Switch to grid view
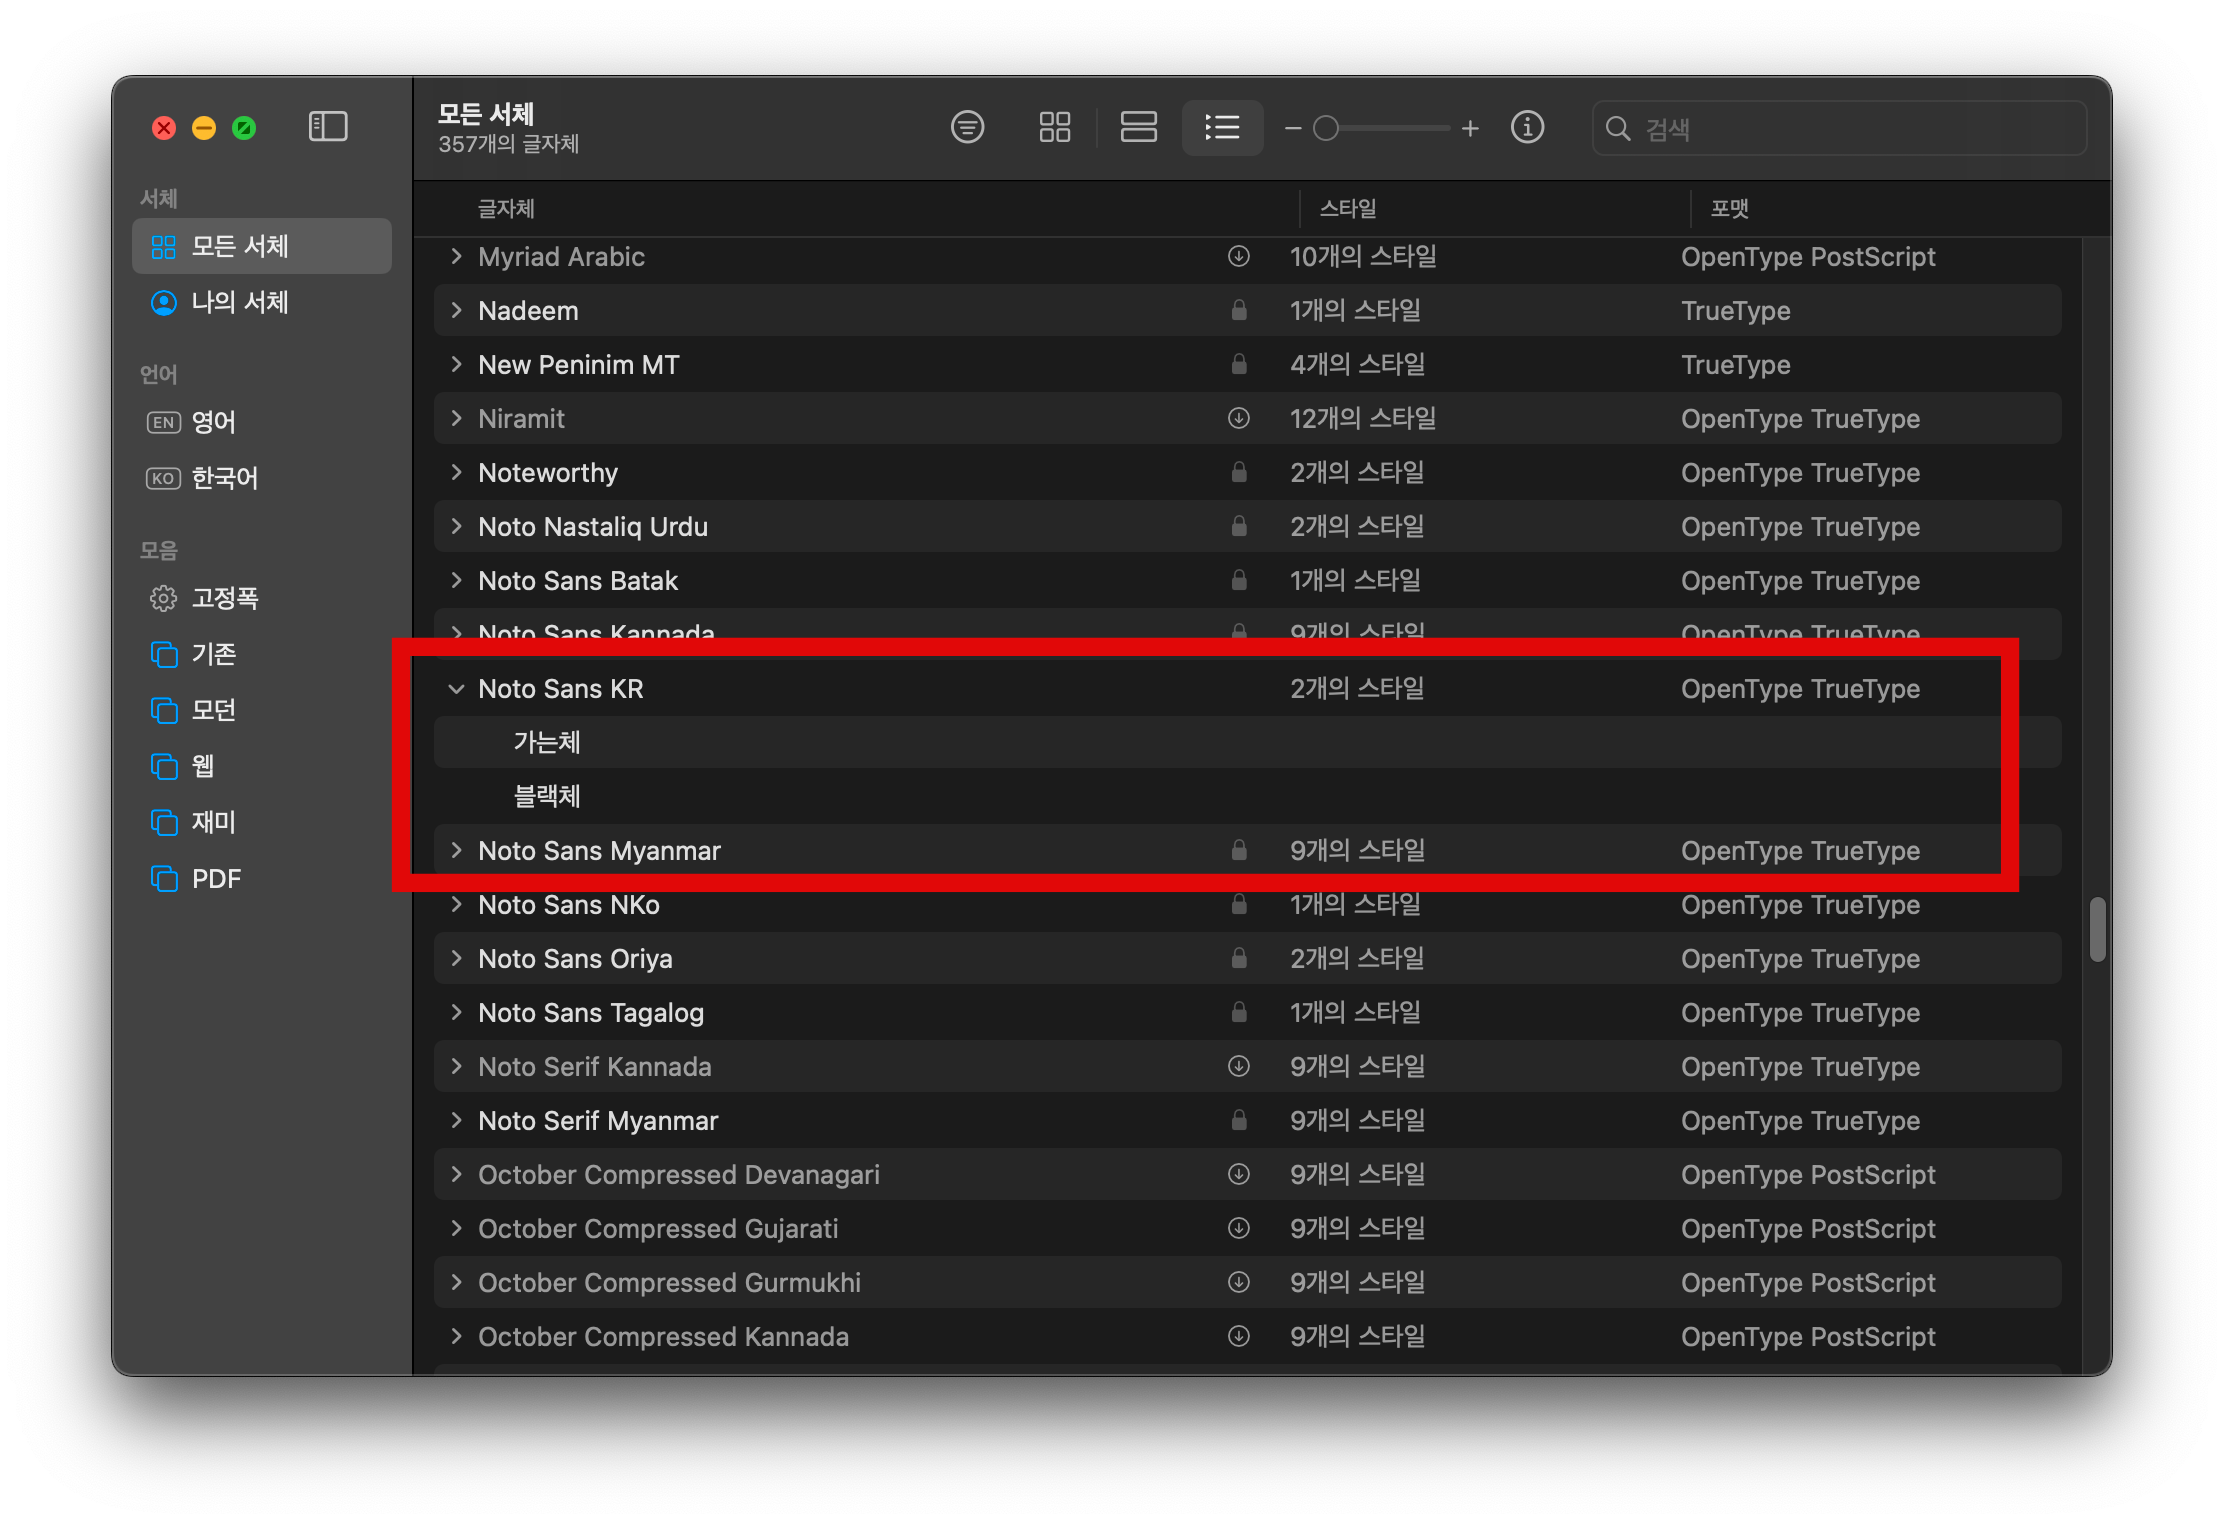 coord(1055,127)
